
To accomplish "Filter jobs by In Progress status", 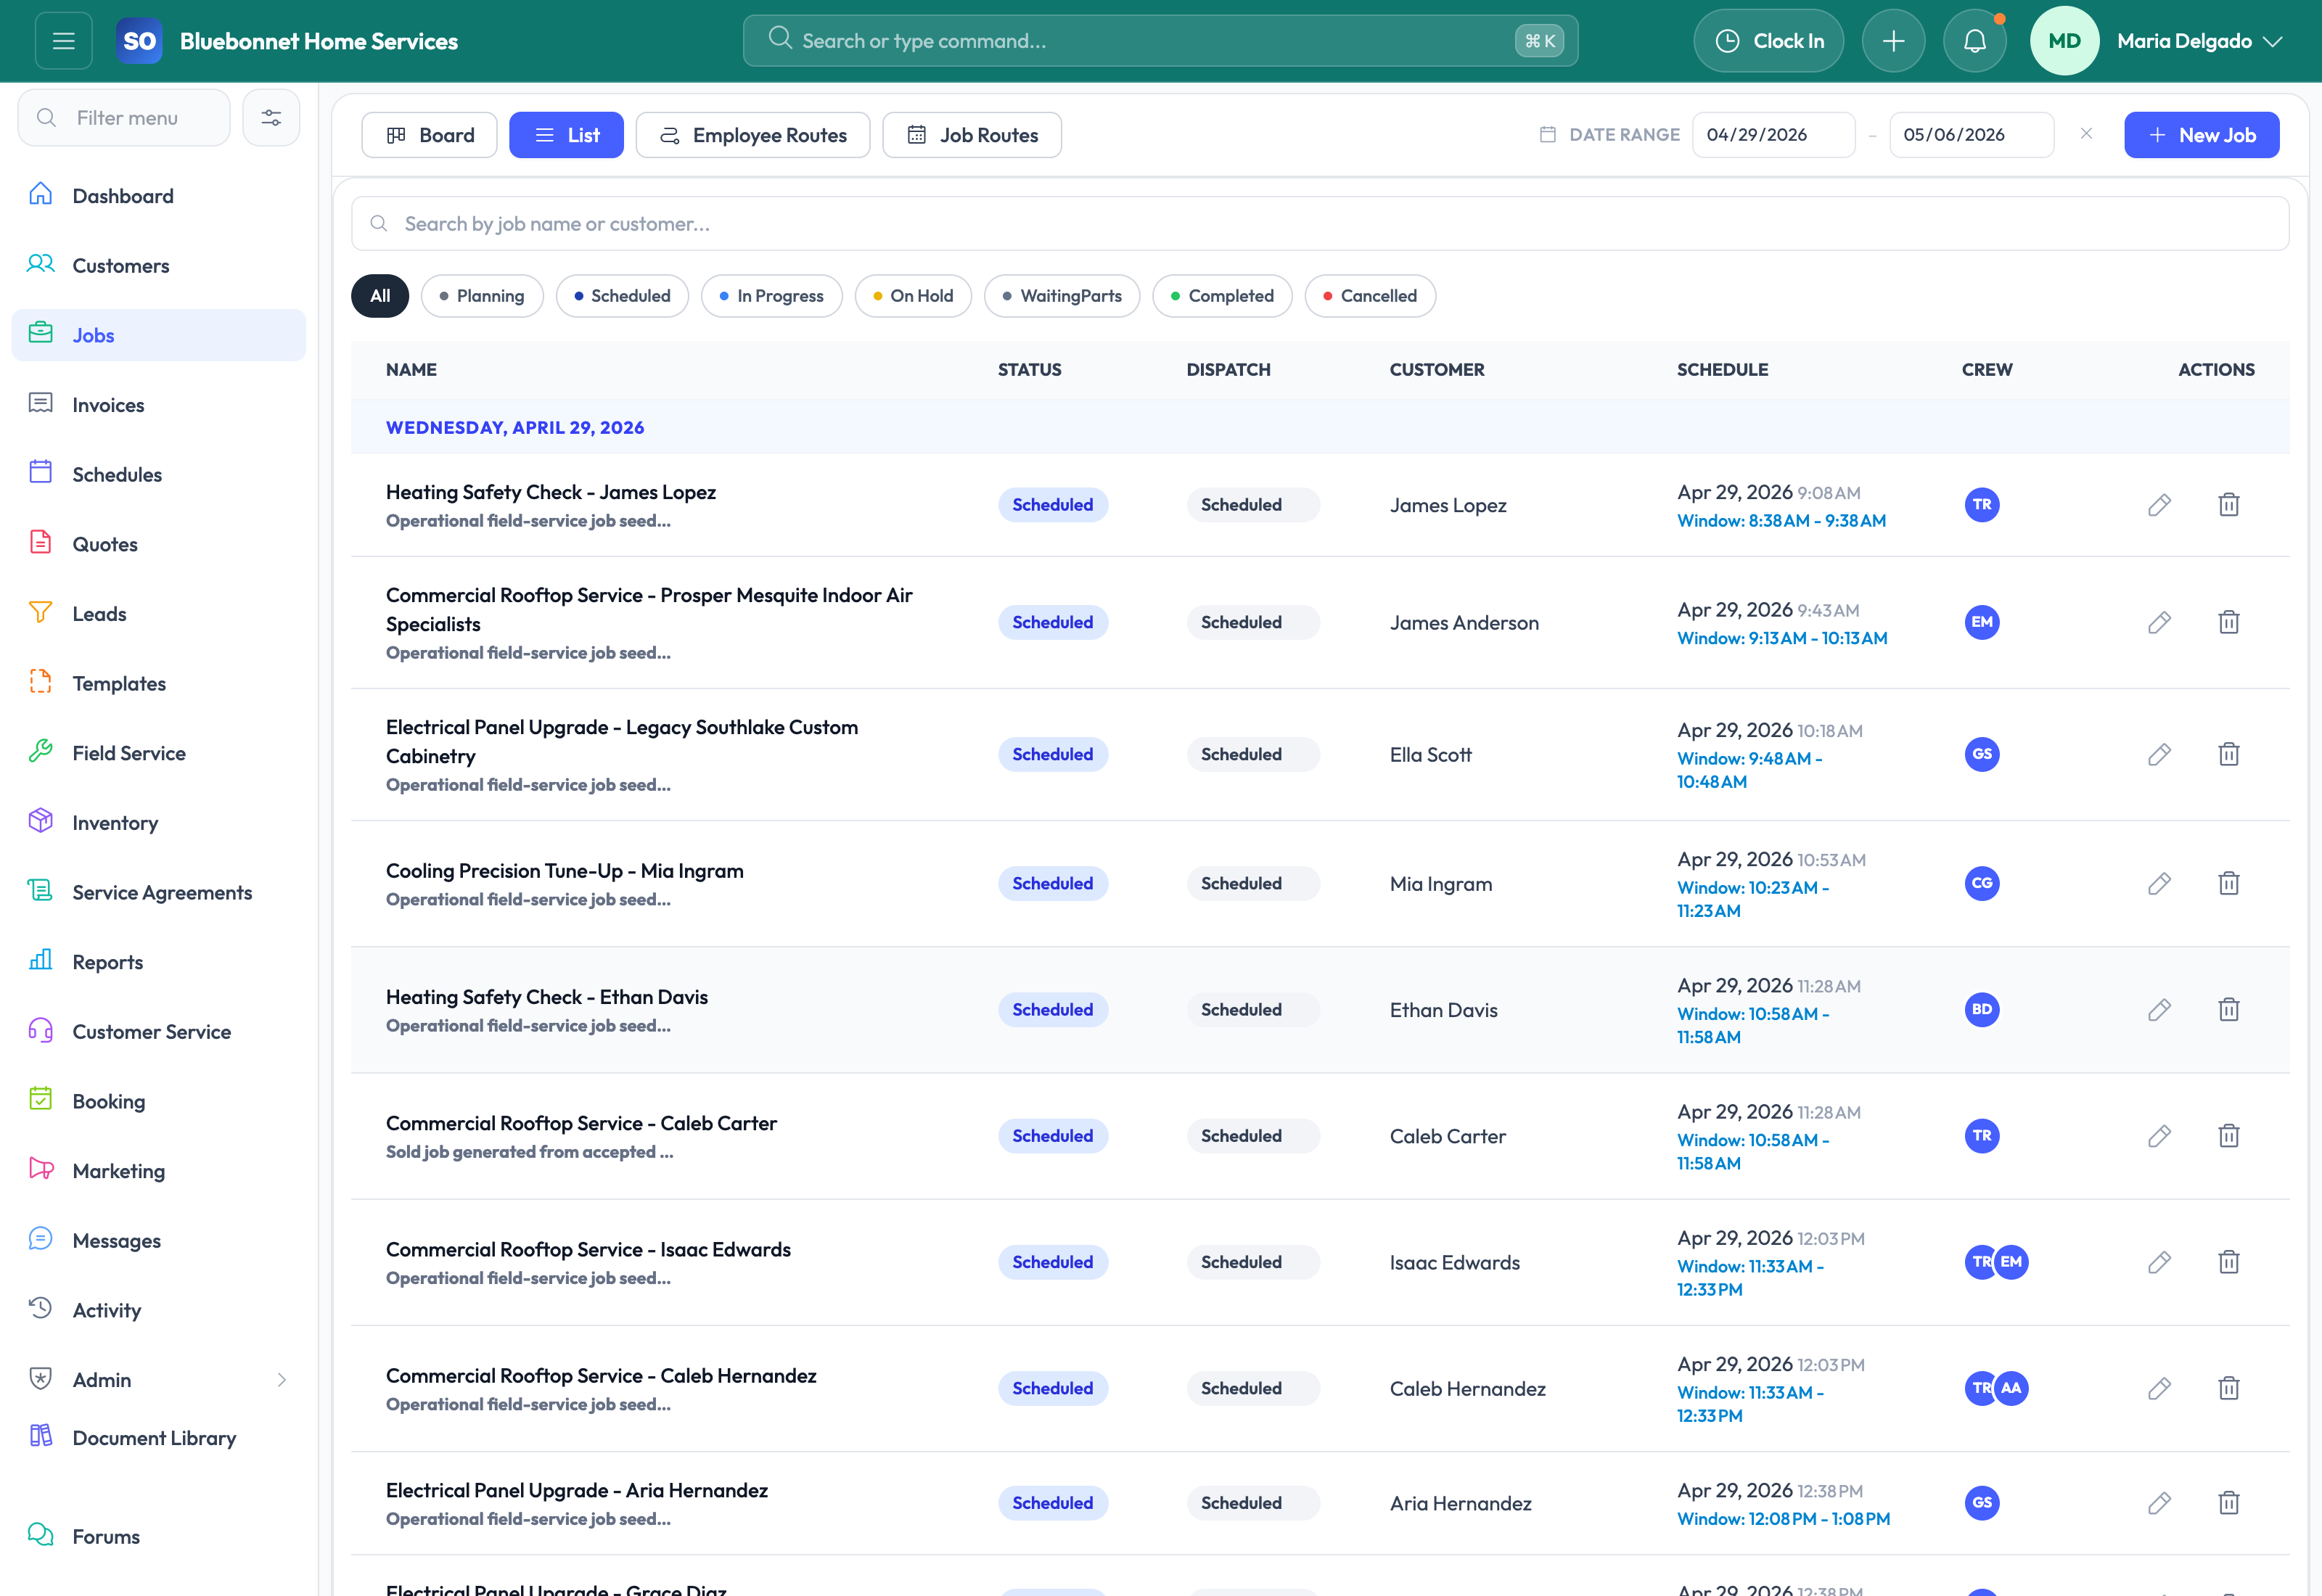I will [771, 296].
